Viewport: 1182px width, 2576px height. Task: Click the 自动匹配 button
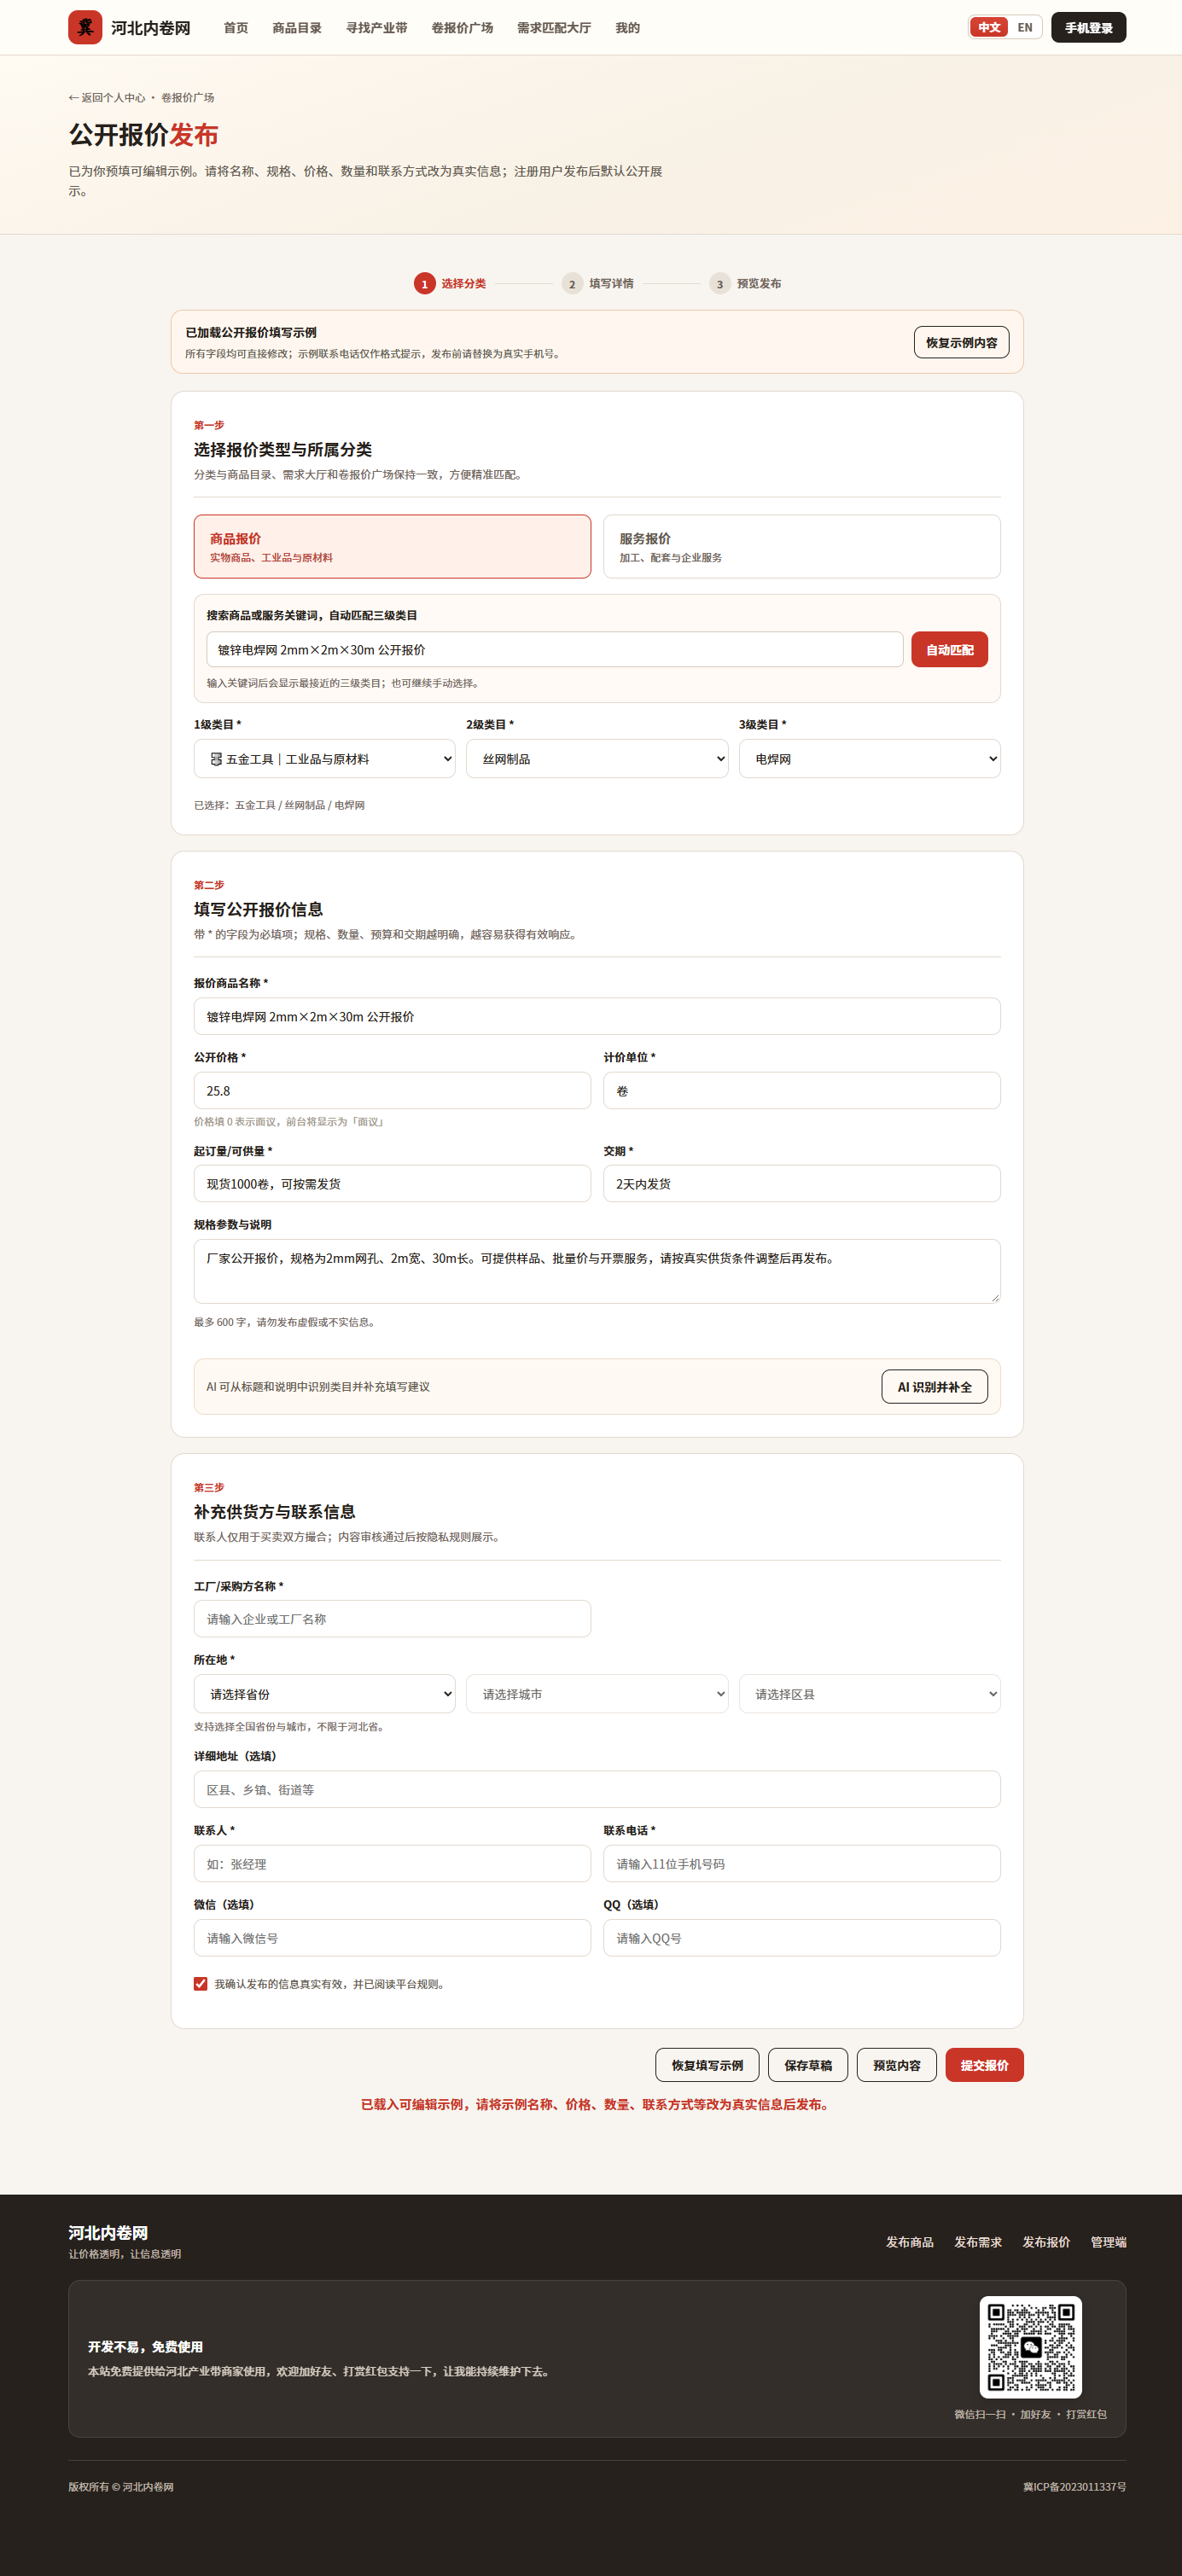click(949, 649)
